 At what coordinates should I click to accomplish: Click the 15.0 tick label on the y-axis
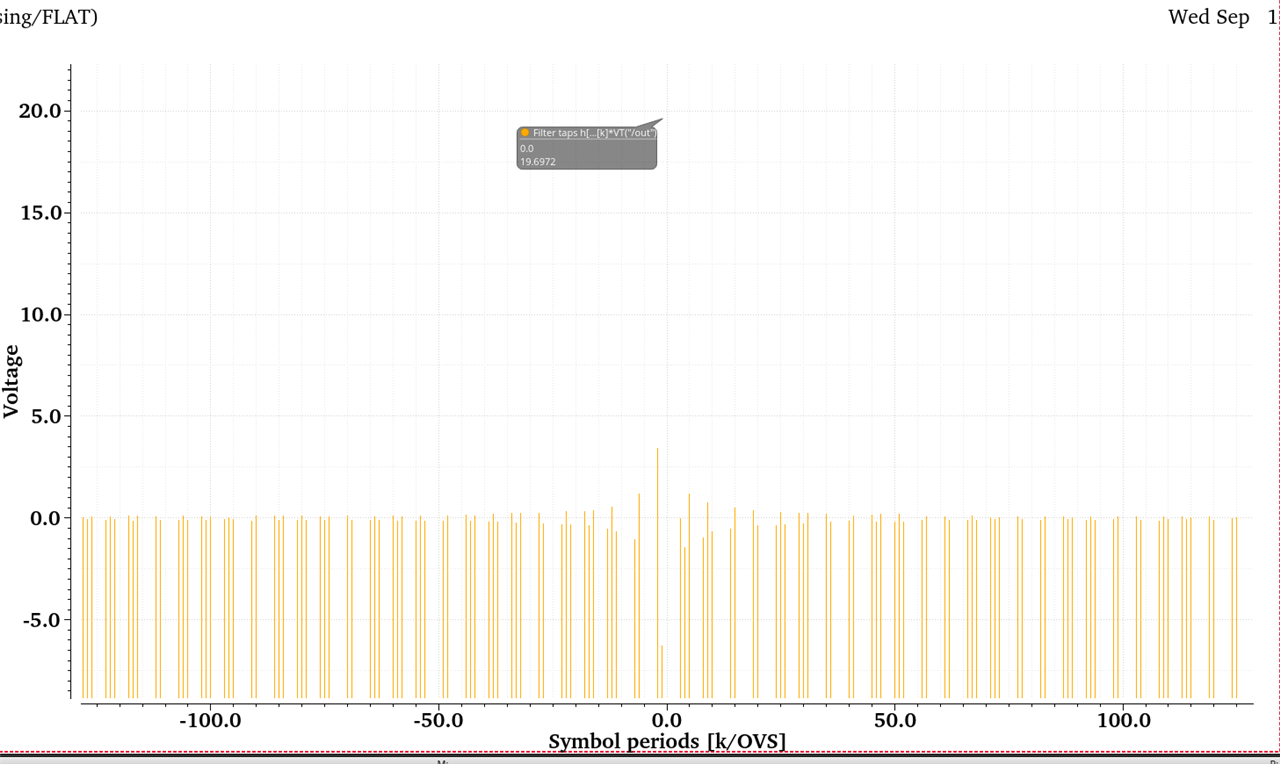point(40,213)
